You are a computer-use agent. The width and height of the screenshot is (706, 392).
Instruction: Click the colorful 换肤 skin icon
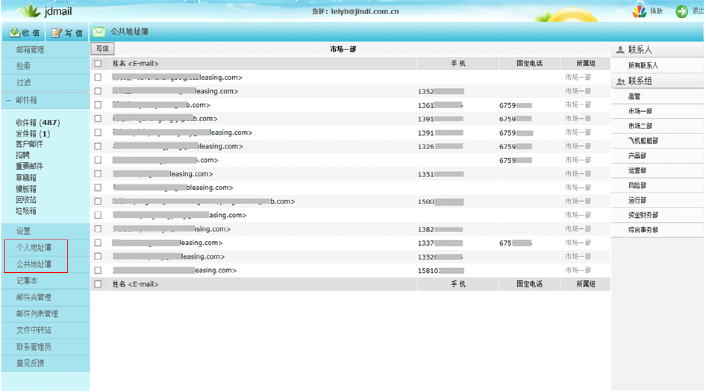coord(639,11)
